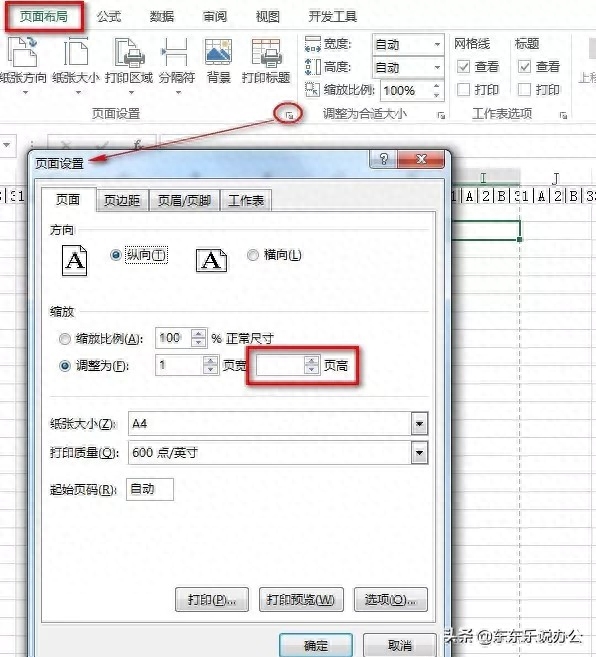The width and height of the screenshot is (596, 657).
Task: Adjust 缩放比例 100 spinner in dialog
Action: point(199,338)
